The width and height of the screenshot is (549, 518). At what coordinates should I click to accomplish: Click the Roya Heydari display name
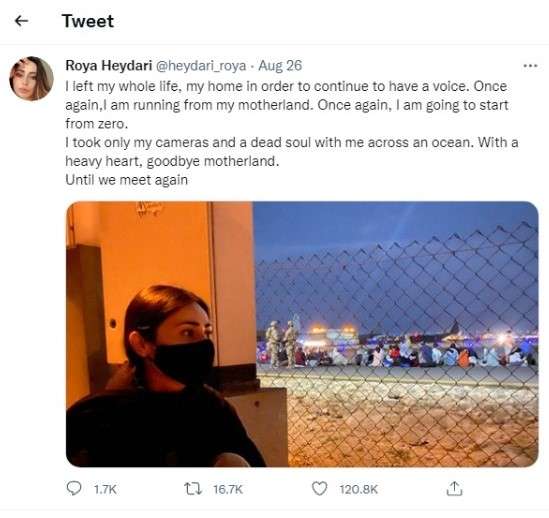[109, 65]
